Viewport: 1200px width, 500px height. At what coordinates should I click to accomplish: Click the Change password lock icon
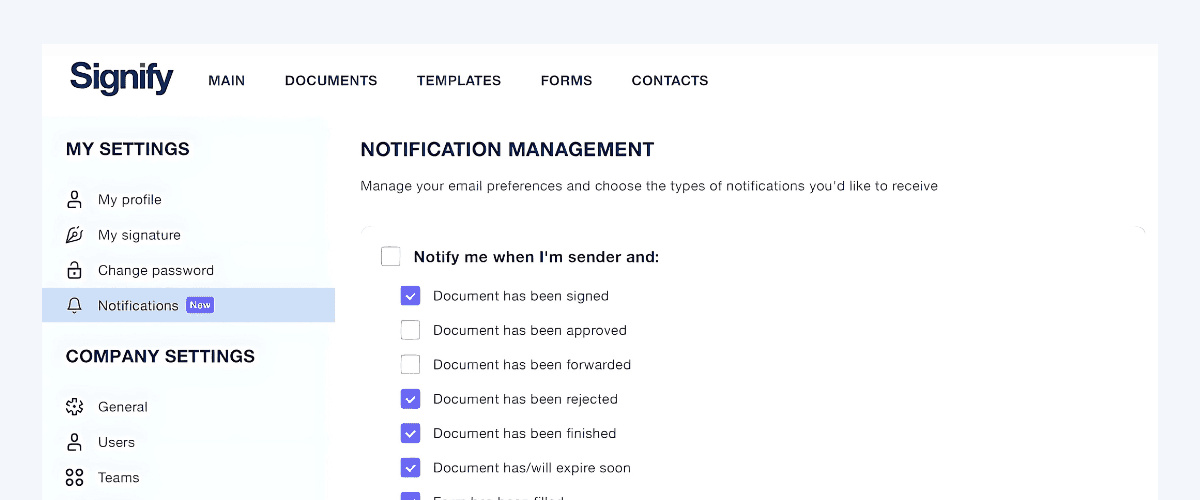pyautogui.click(x=74, y=270)
